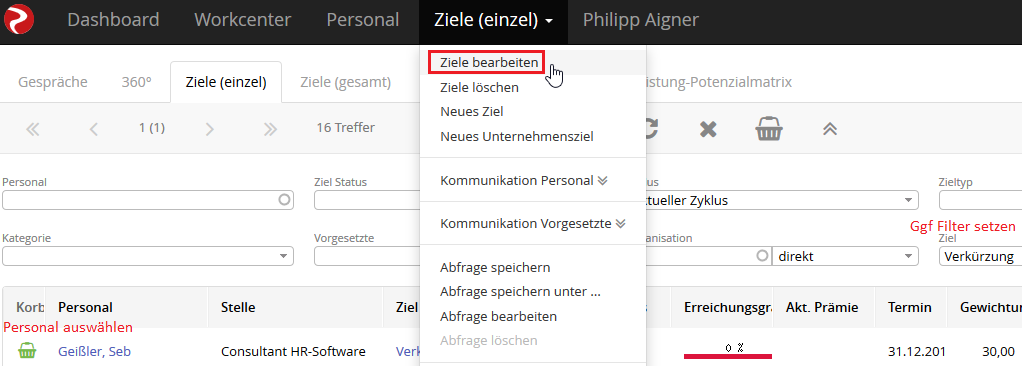This screenshot has width=1022, height=366.
Task: Open the basket icon in toolbar
Action: 769,129
